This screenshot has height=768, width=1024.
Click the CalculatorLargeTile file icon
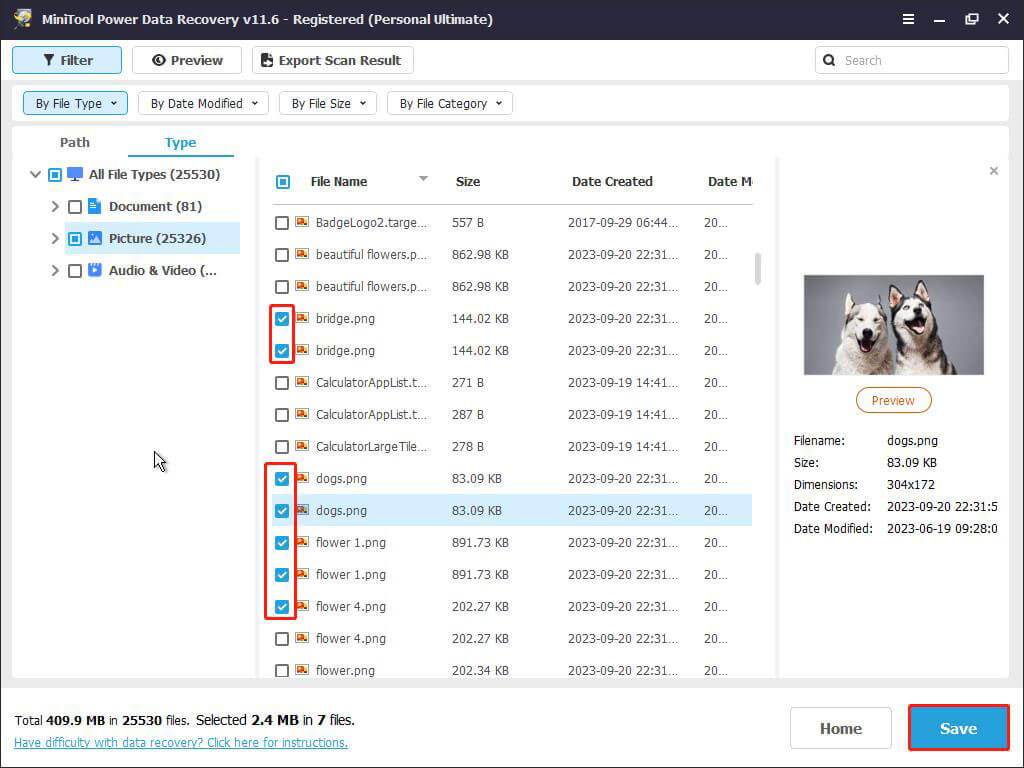pyautogui.click(x=302, y=446)
